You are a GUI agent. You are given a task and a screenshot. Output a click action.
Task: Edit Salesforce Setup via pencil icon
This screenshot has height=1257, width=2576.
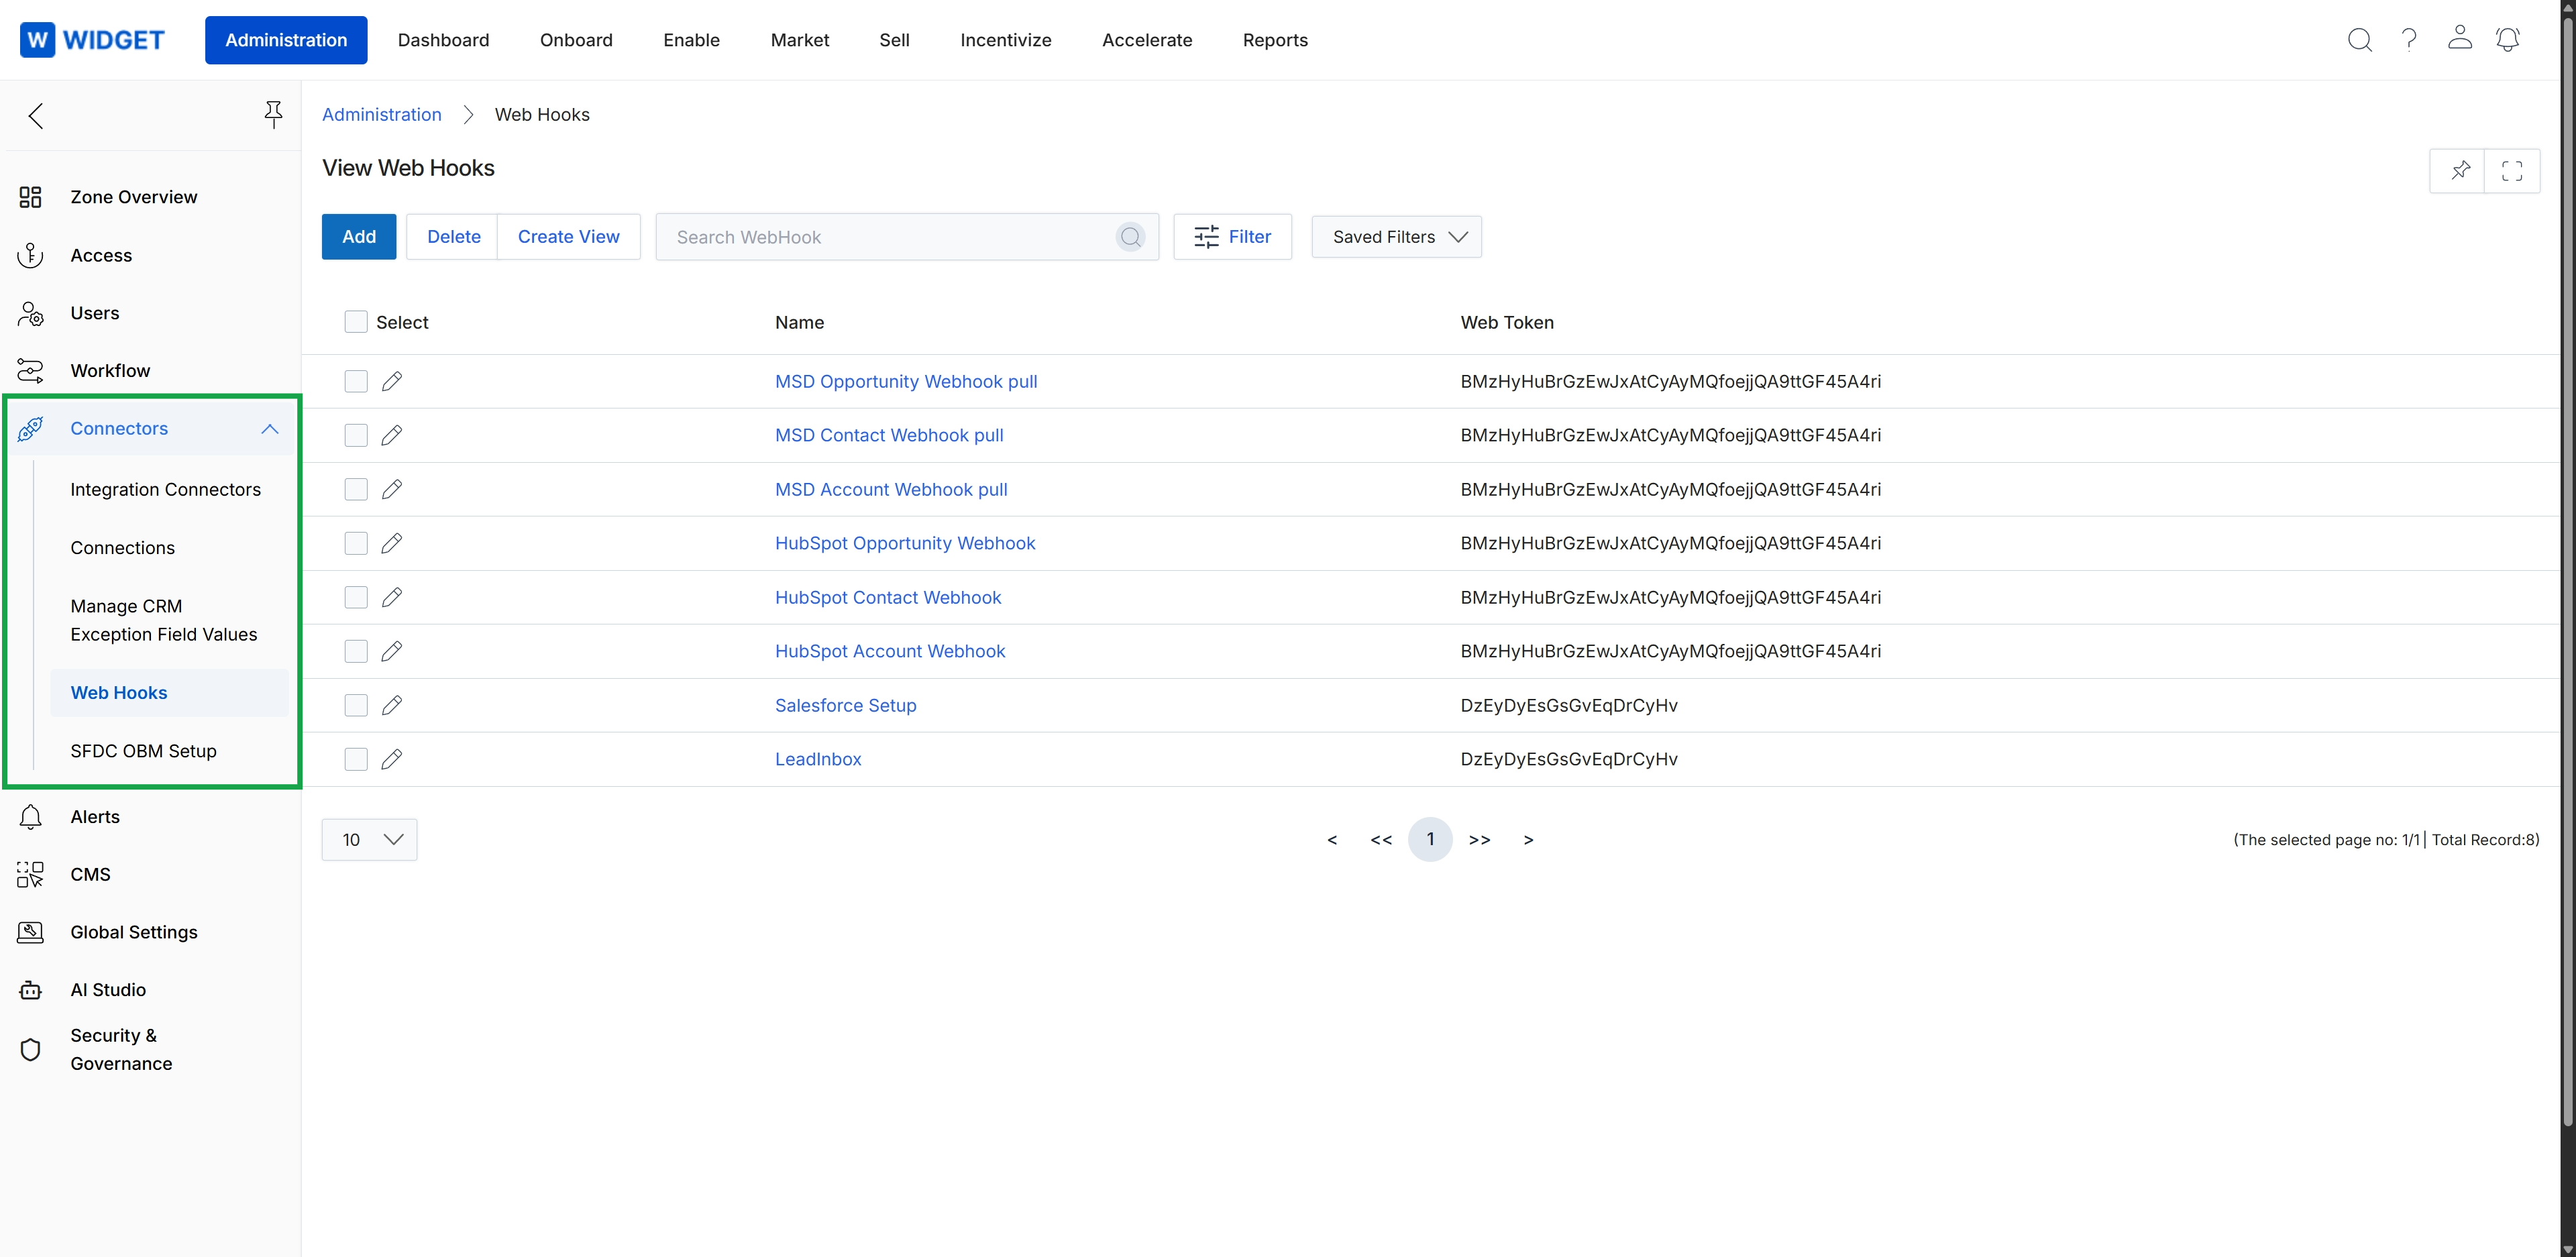pyautogui.click(x=392, y=705)
